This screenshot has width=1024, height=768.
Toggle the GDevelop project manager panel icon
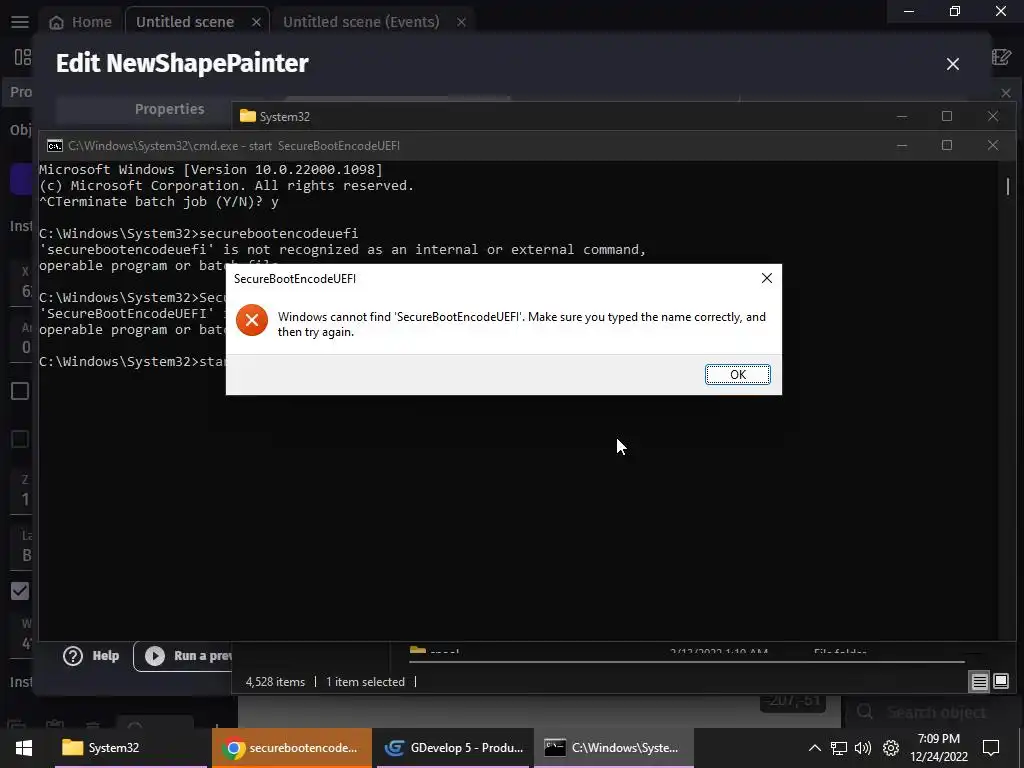click(23, 57)
